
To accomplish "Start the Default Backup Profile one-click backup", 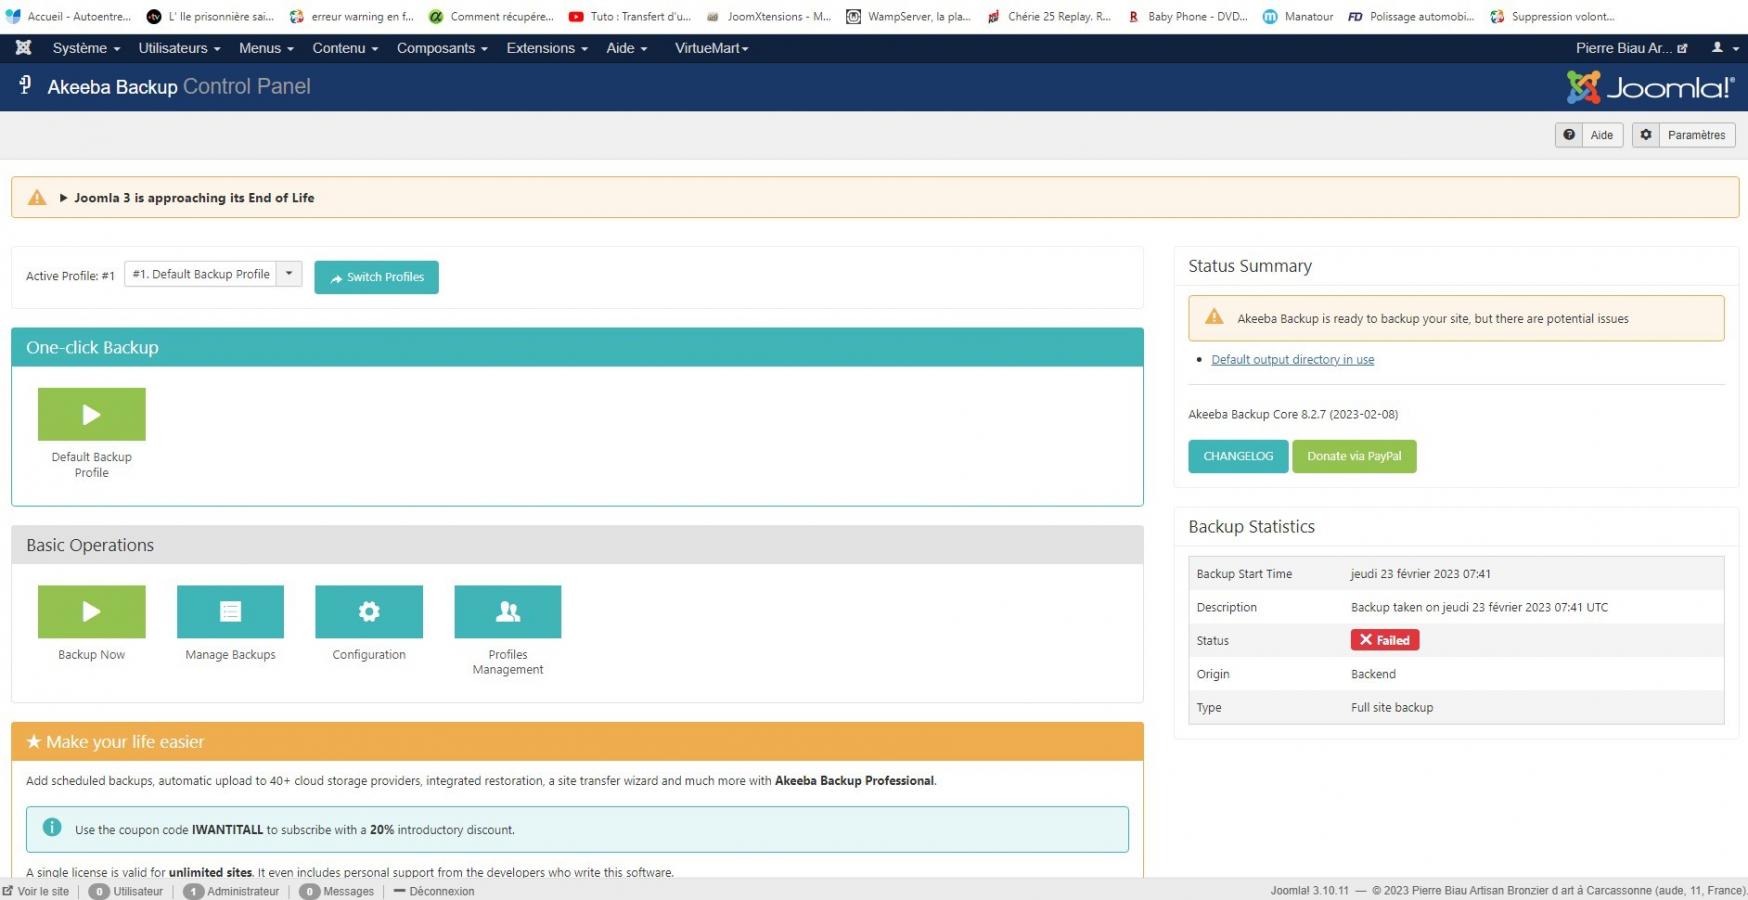I will (x=91, y=414).
